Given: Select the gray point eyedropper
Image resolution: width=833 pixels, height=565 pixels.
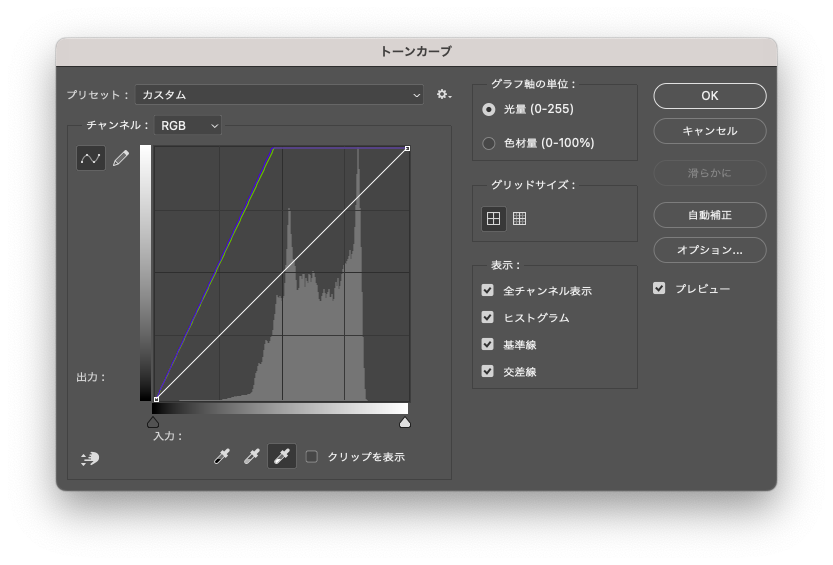Looking at the screenshot, I should click(x=251, y=456).
